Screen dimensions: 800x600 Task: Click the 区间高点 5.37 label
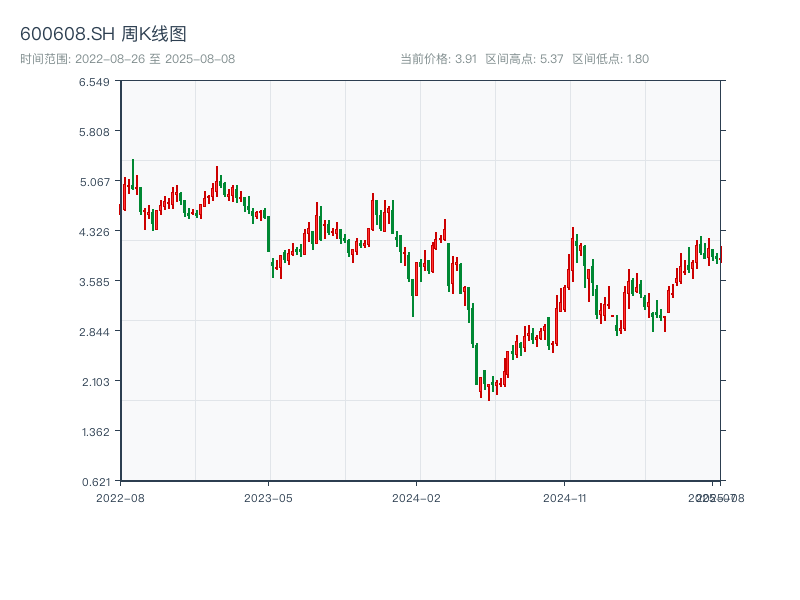pos(523,59)
